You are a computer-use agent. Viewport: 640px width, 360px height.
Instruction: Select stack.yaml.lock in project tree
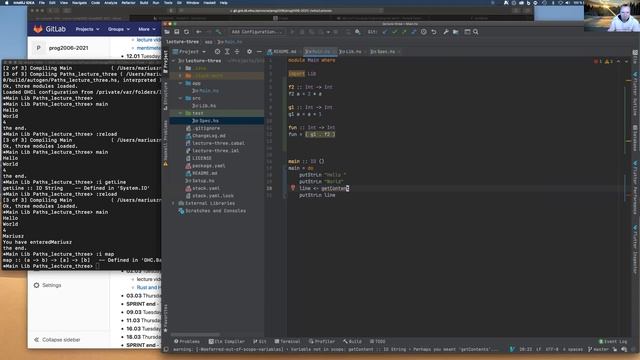(x=210, y=196)
